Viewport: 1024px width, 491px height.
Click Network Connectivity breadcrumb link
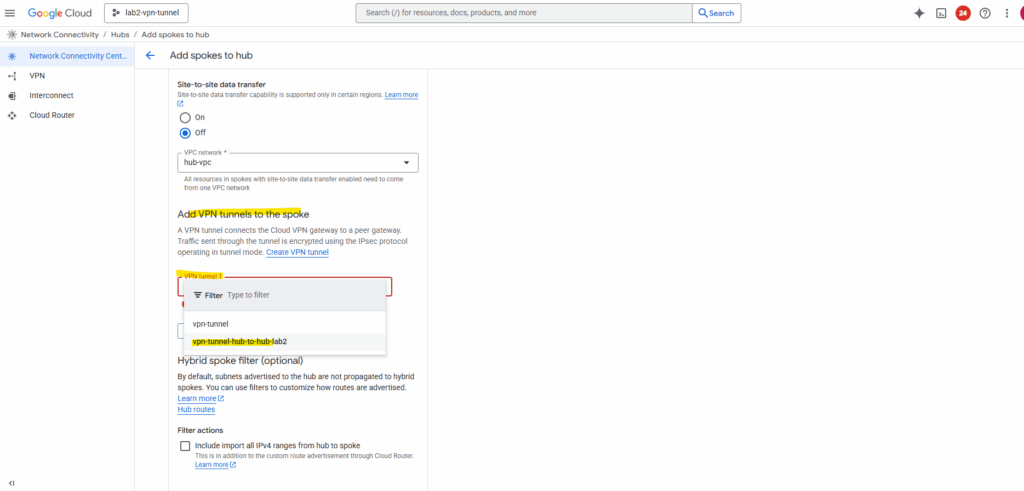pos(59,35)
